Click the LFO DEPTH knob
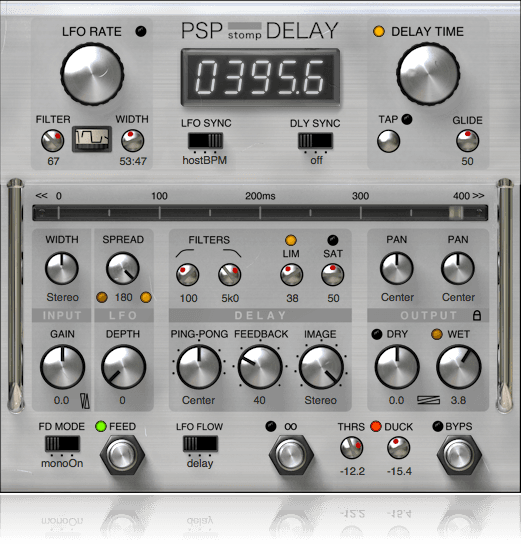Image resolution: width=521 pixels, height=544 pixels. 123,367
